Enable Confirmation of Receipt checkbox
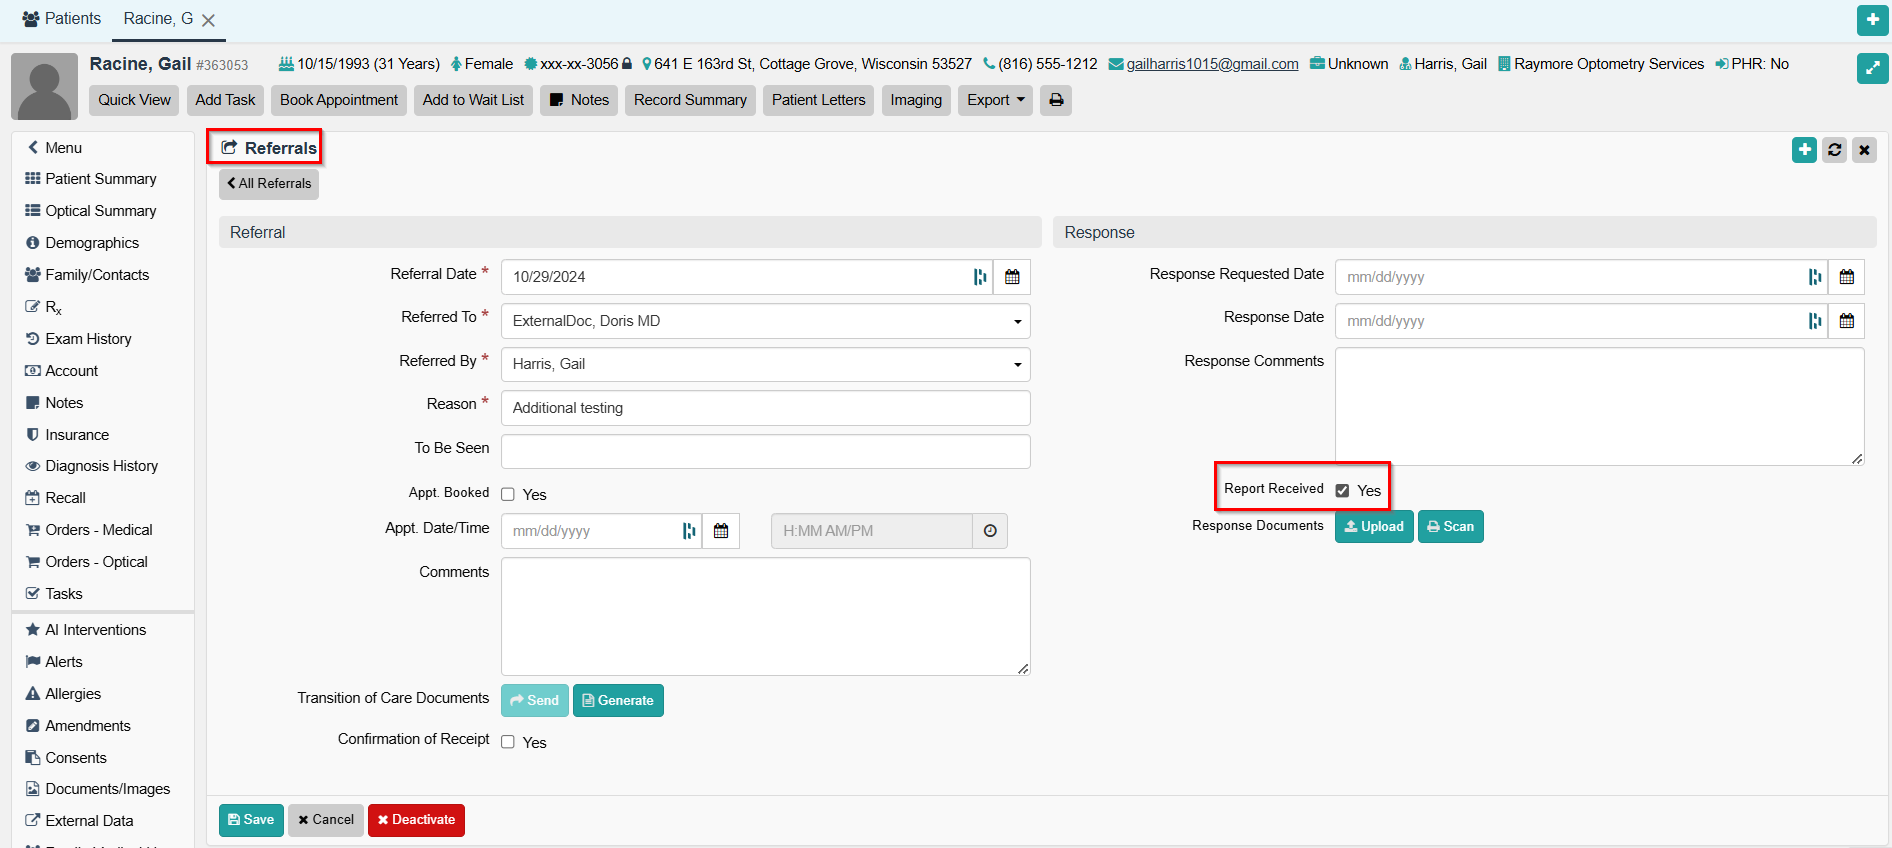The height and width of the screenshot is (848, 1892). point(508,742)
